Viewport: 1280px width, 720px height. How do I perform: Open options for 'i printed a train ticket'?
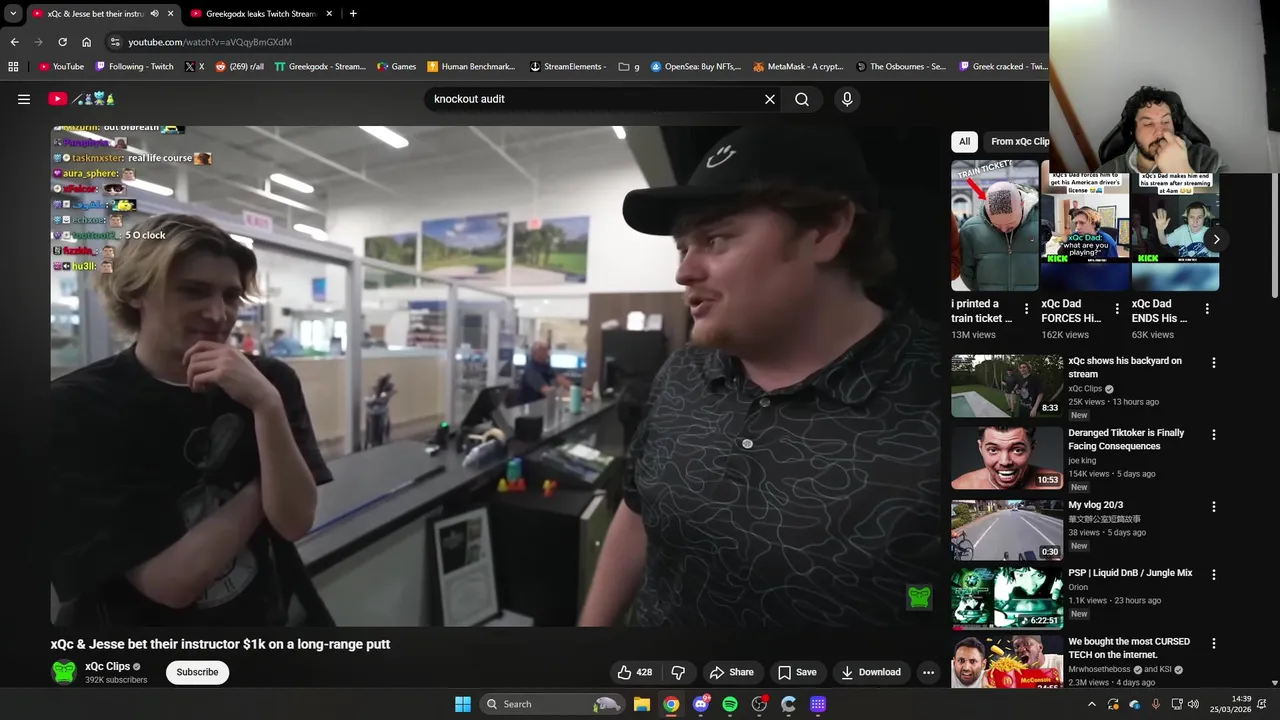coord(1026,309)
